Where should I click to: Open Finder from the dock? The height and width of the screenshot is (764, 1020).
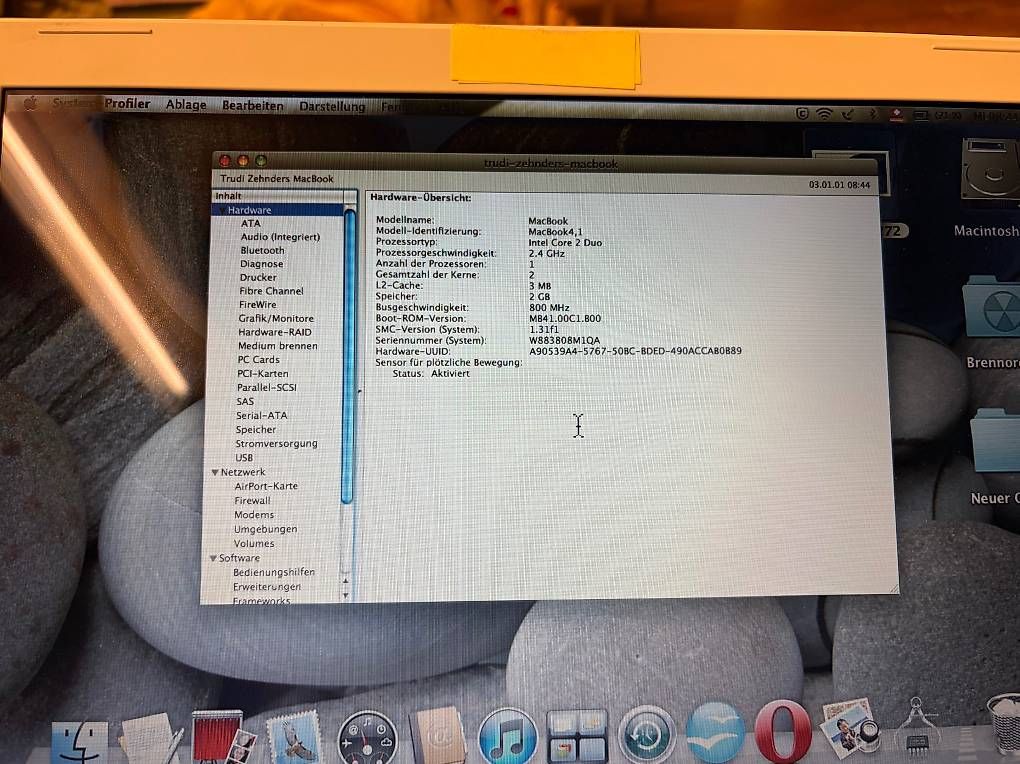click(80, 741)
